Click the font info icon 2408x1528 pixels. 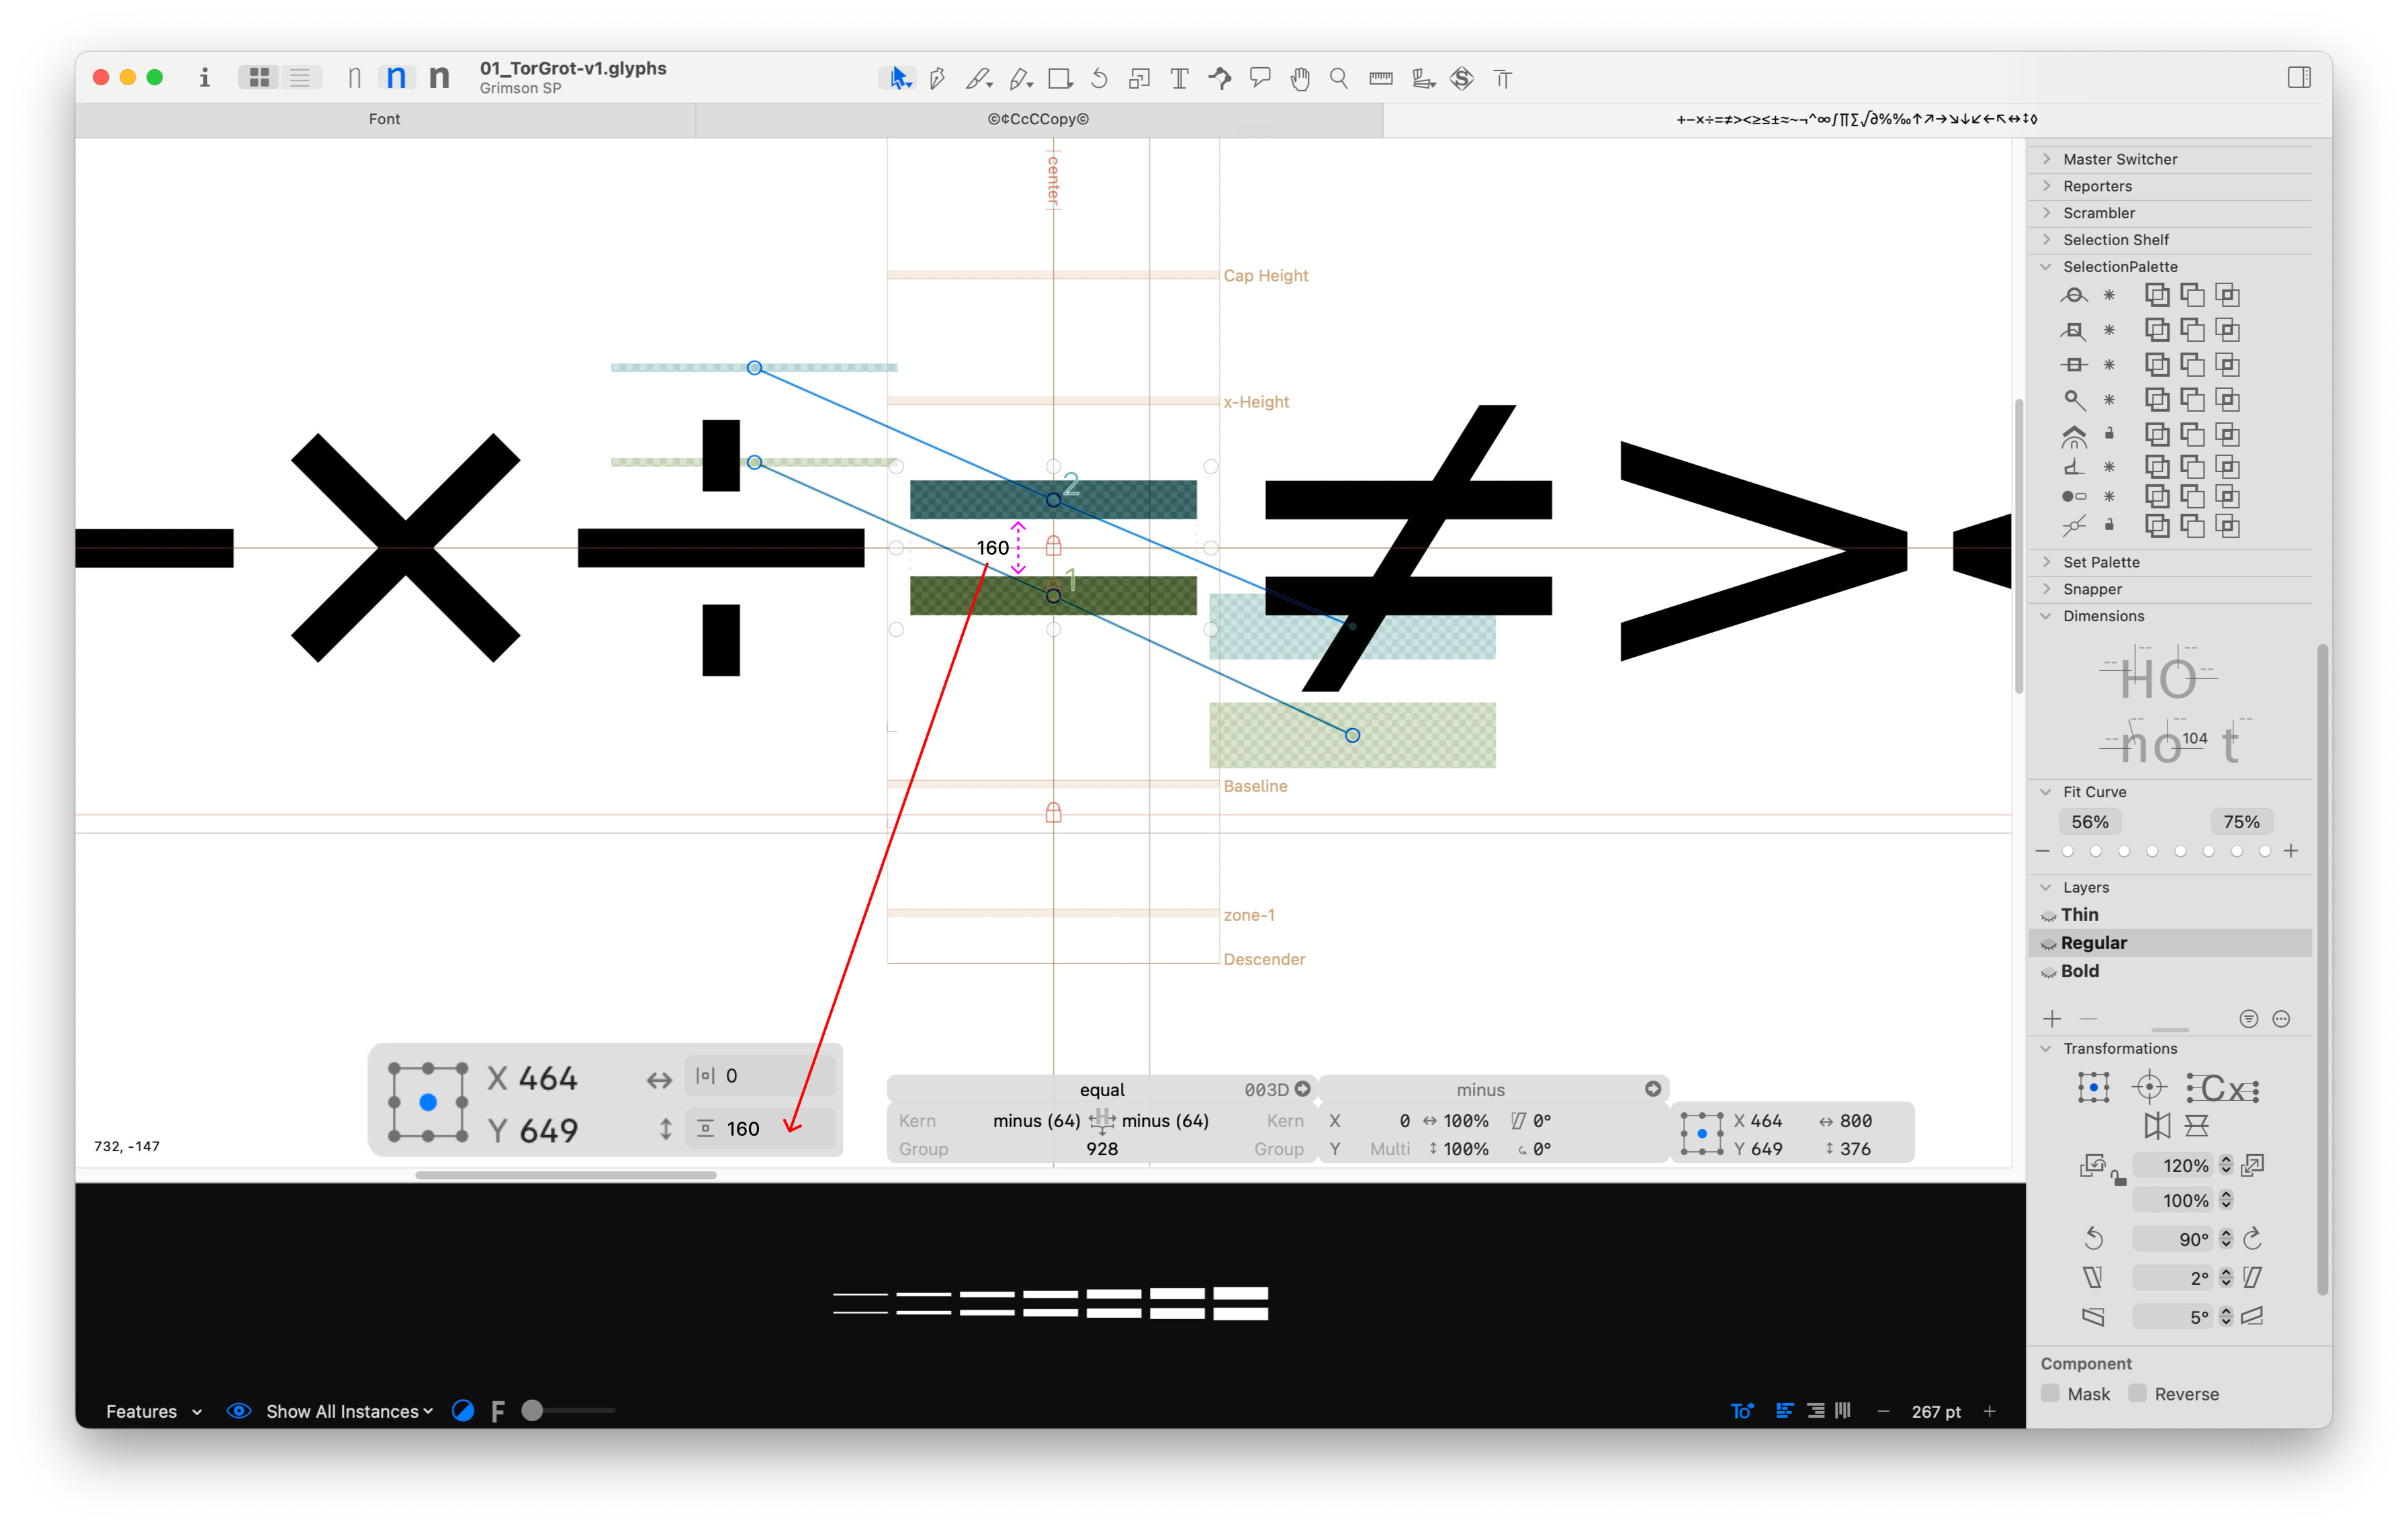click(x=204, y=77)
